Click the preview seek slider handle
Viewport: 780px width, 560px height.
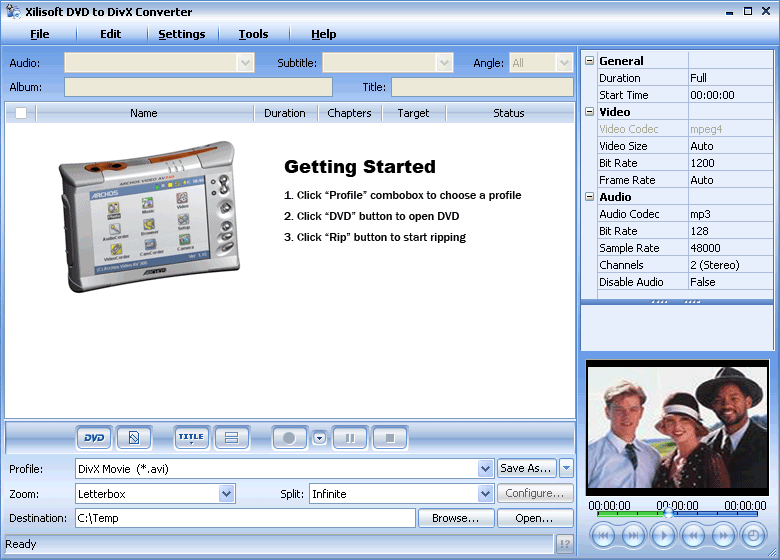pyautogui.click(x=669, y=513)
